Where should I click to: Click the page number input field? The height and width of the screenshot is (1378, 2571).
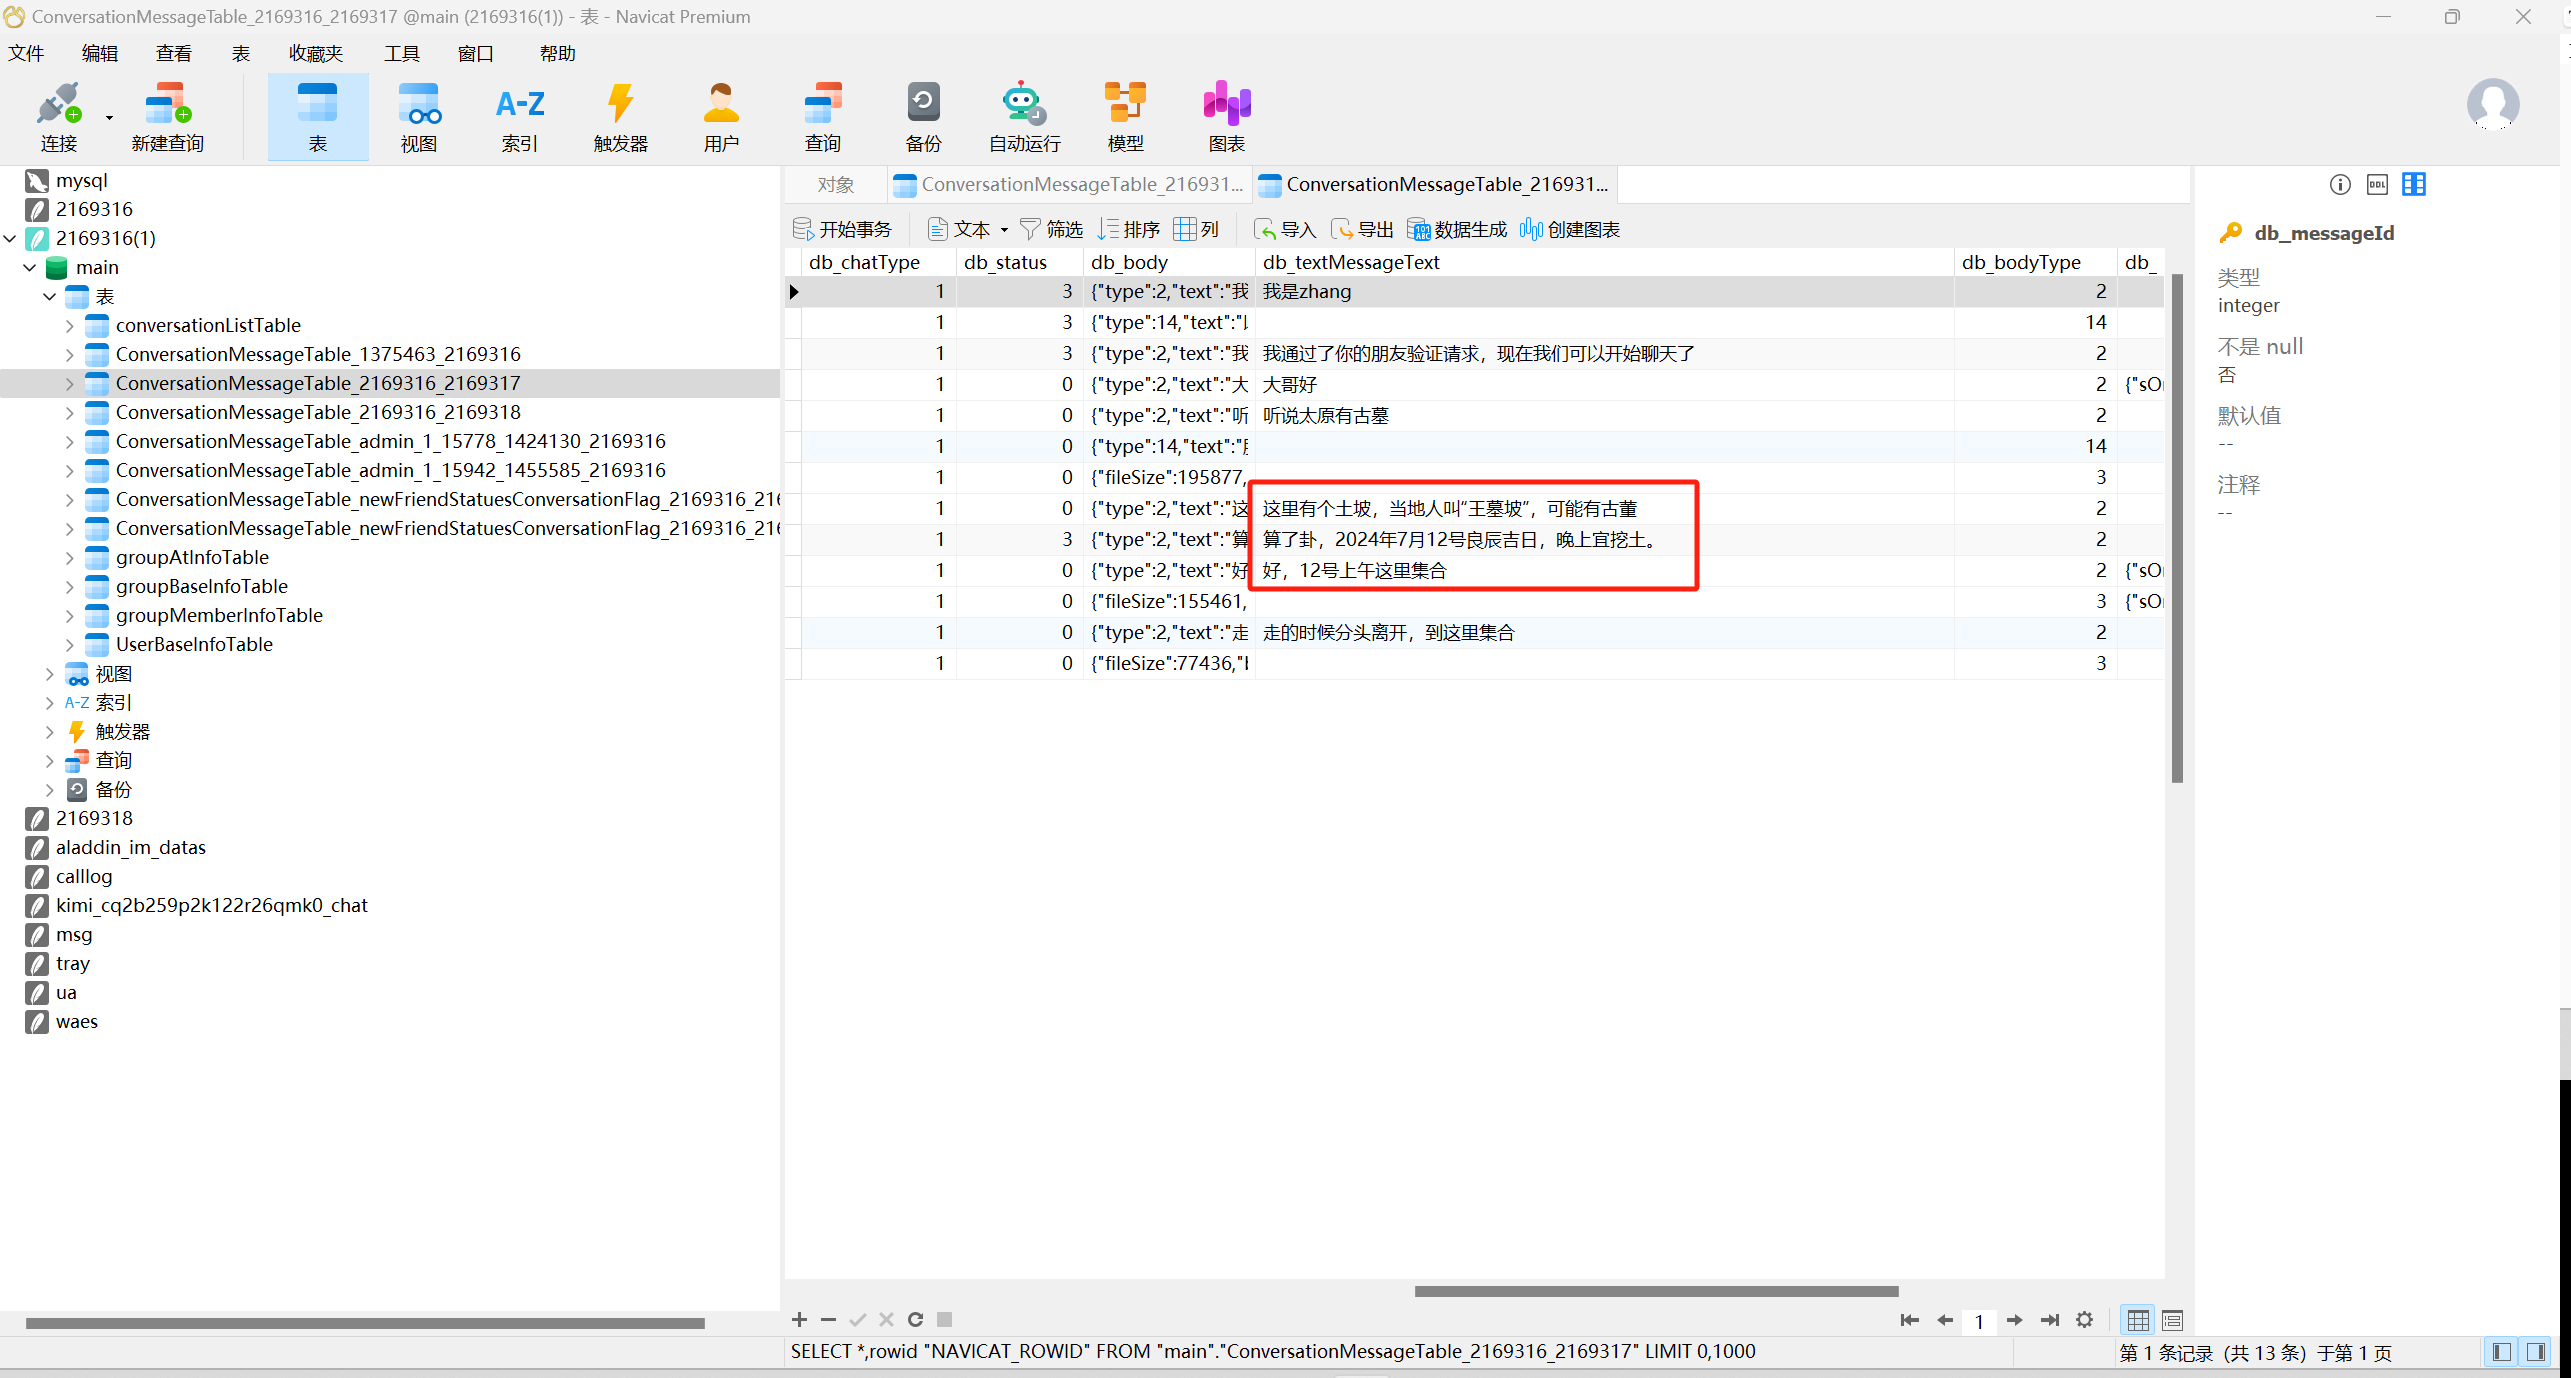click(1978, 1321)
